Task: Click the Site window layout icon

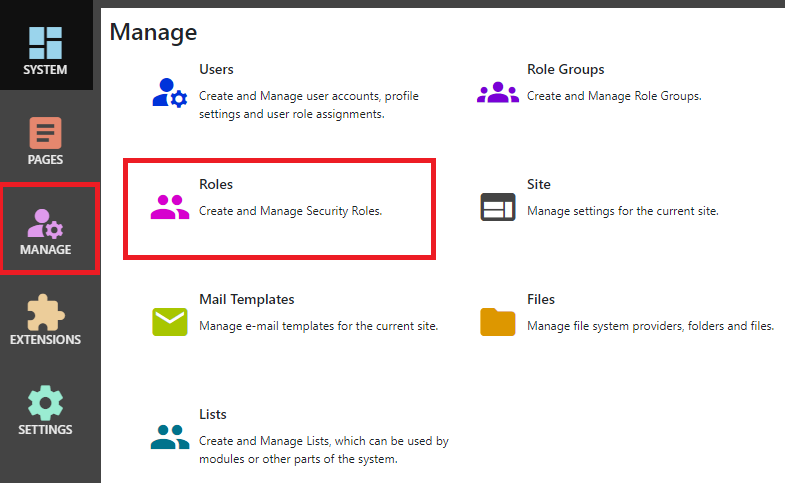Action: click(497, 207)
